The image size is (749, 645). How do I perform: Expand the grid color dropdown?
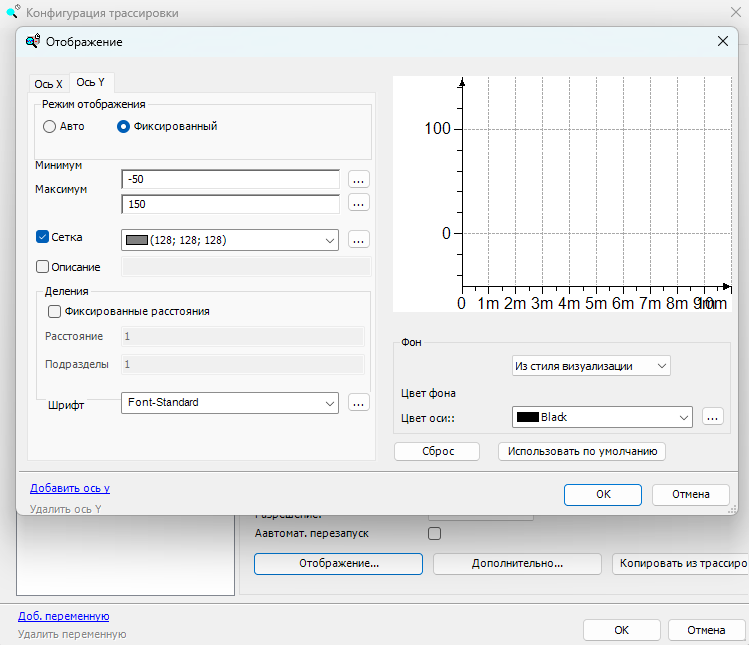coord(329,240)
